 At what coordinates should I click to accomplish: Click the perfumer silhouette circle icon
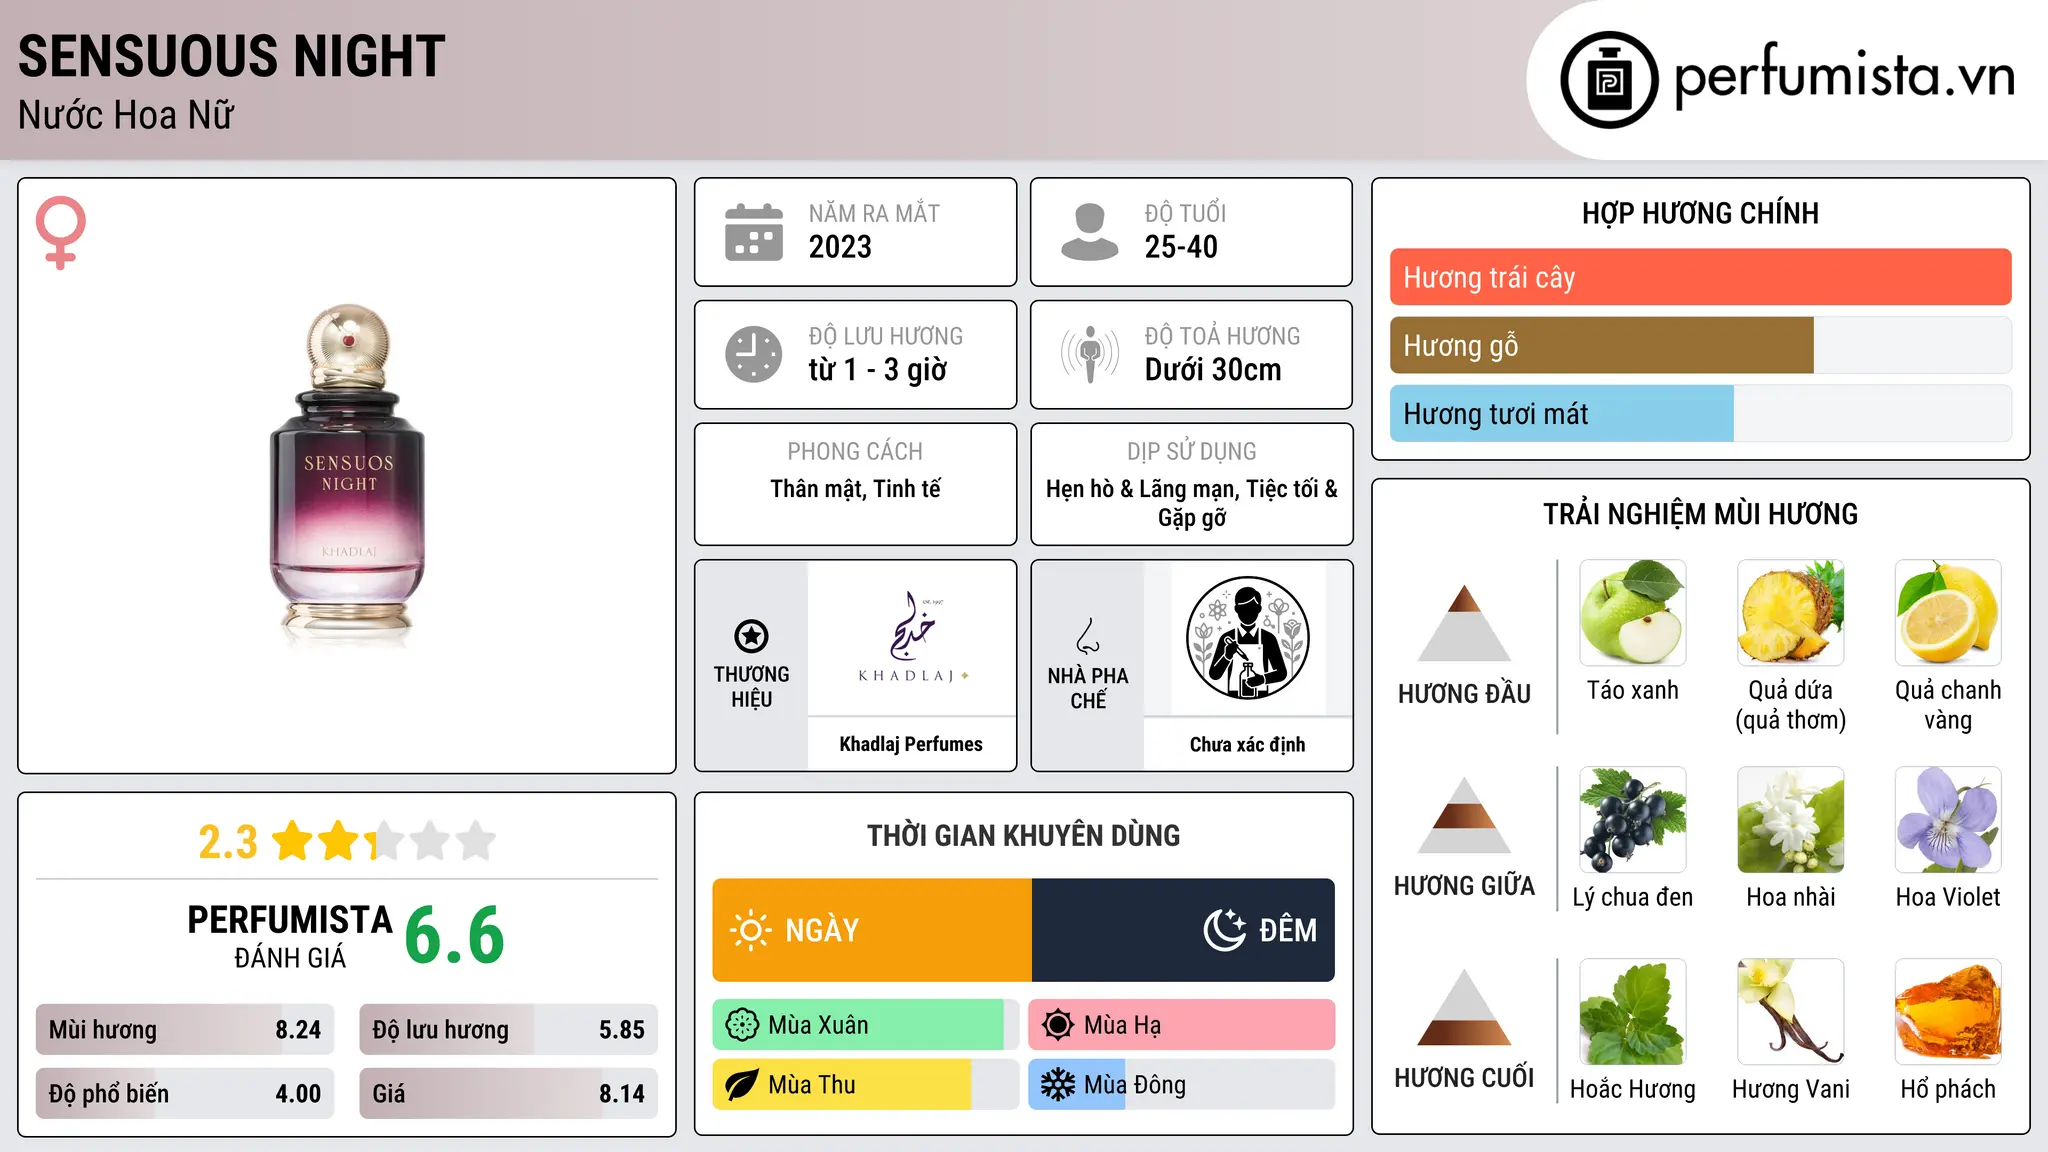pos(1247,638)
